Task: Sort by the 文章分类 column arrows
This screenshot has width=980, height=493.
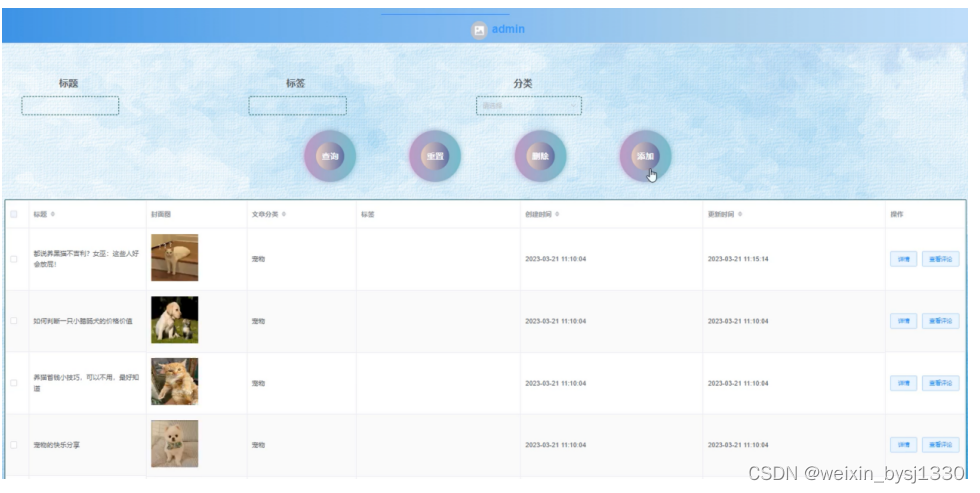Action: point(284,214)
